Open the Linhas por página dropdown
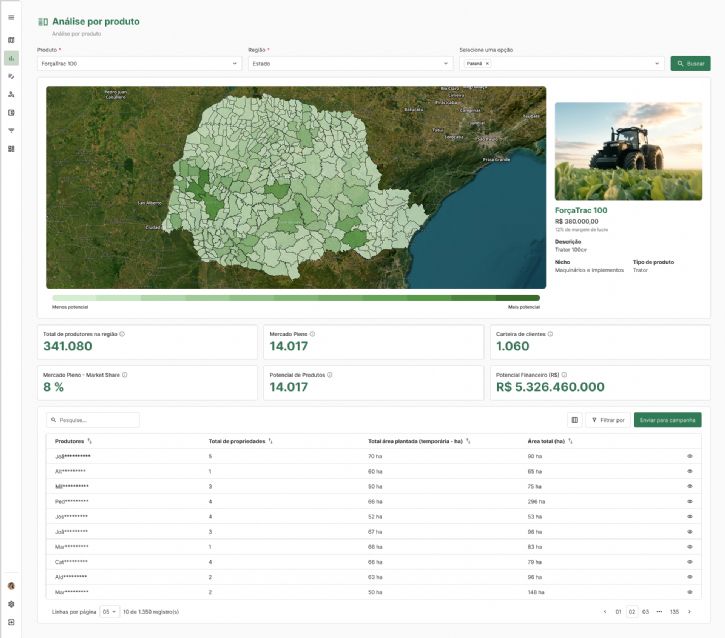Screen dimensions: 725x638 [110, 612]
